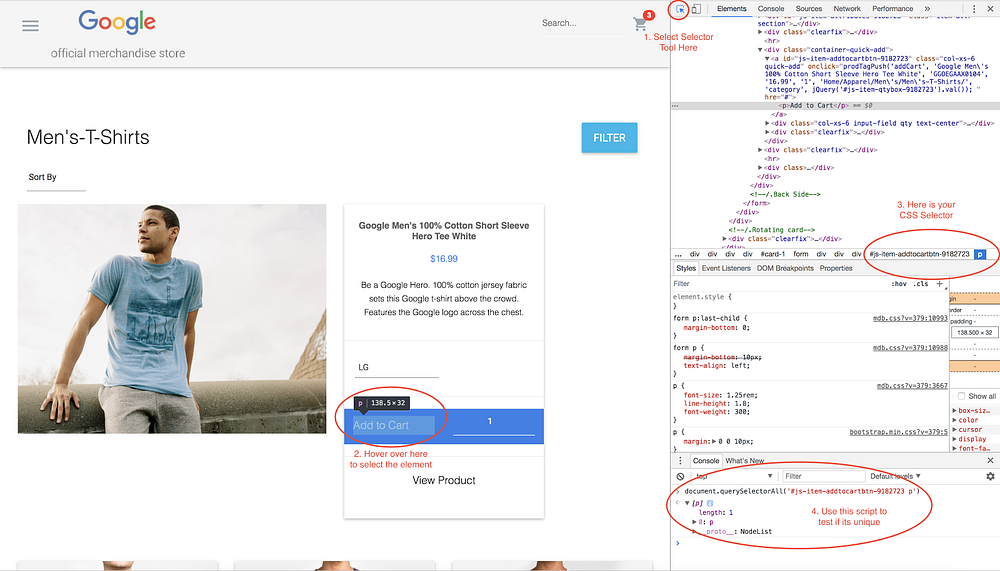The width and height of the screenshot is (1000, 571).
Task: Toggle the :hov element state panel
Action: [x=899, y=284]
